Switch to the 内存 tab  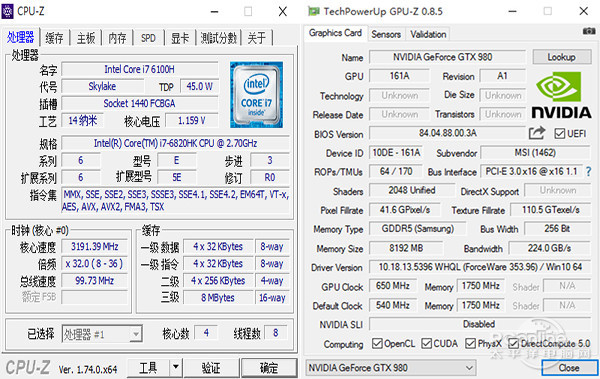click(x=117, y=38)
